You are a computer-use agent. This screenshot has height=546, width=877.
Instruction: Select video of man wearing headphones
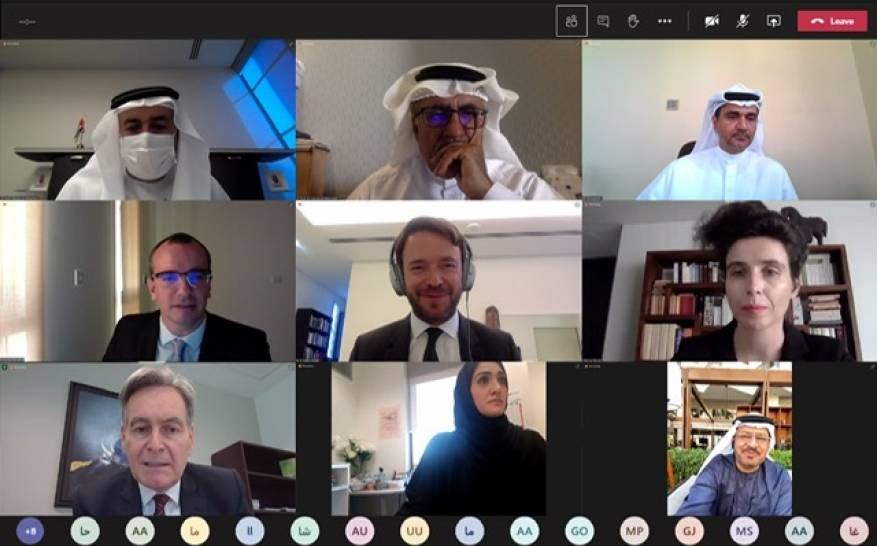(x=438, y=281)
